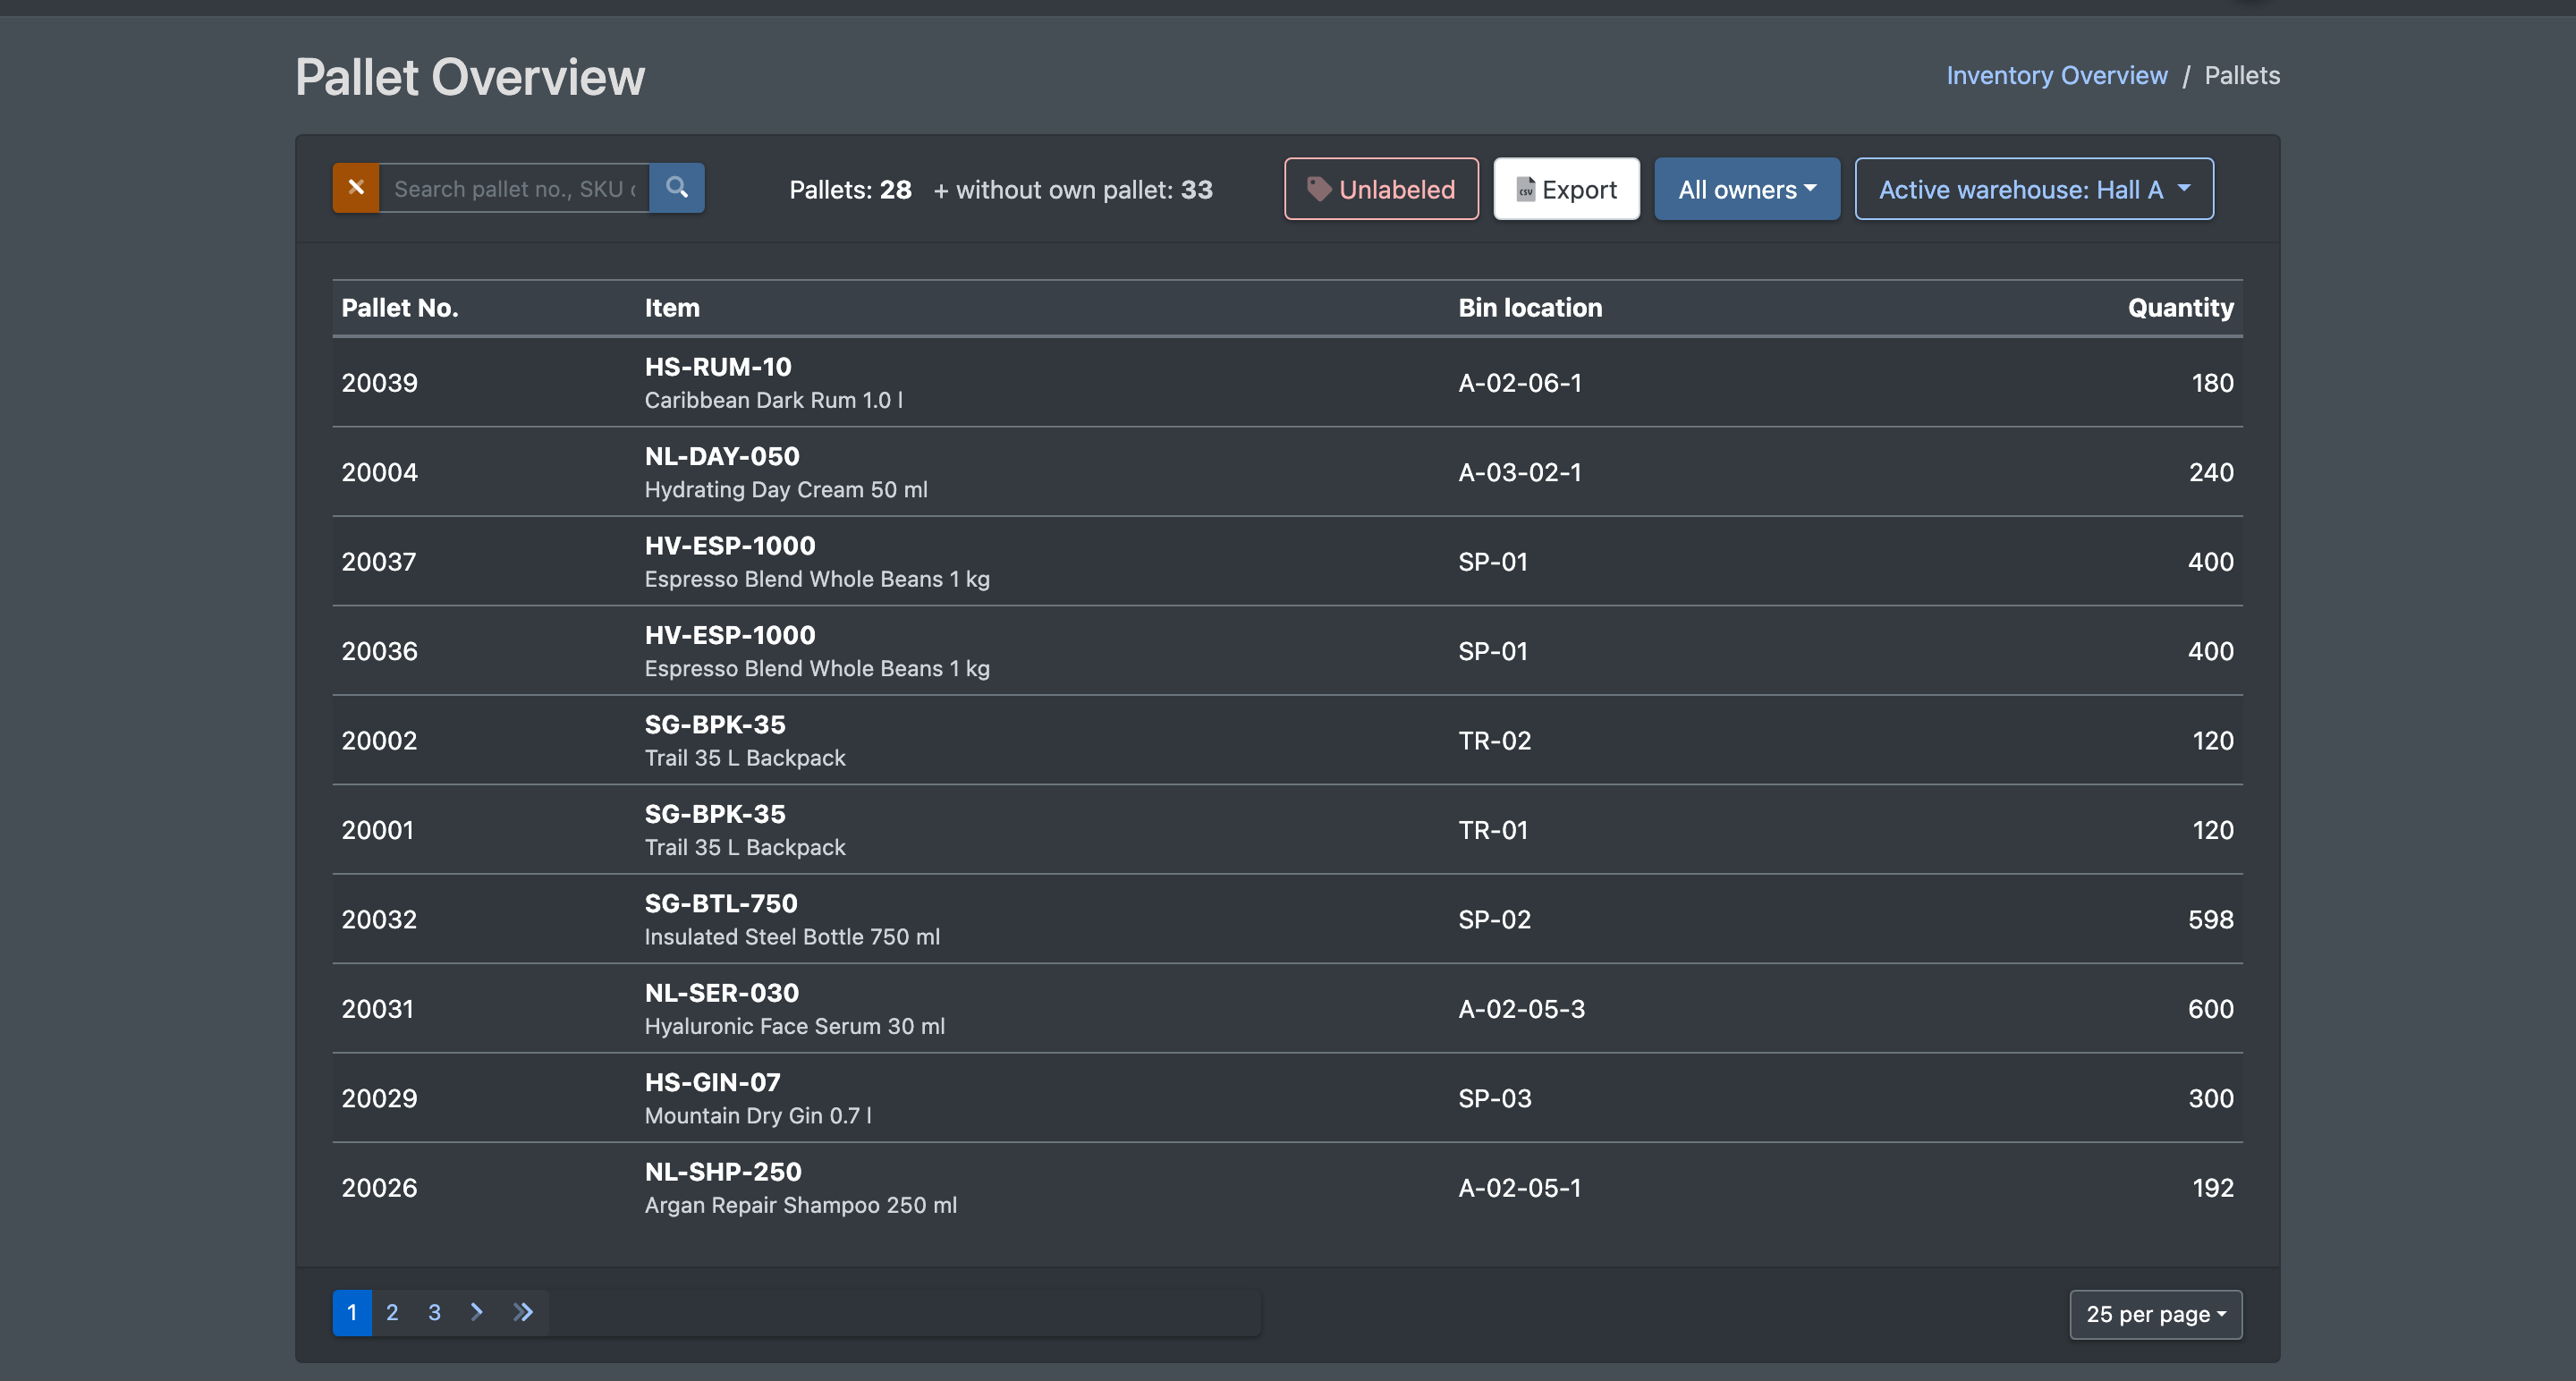This screenshot has width=2576, height=1381.
Task: Select pallet number 20004
Action: pos(380,472)
